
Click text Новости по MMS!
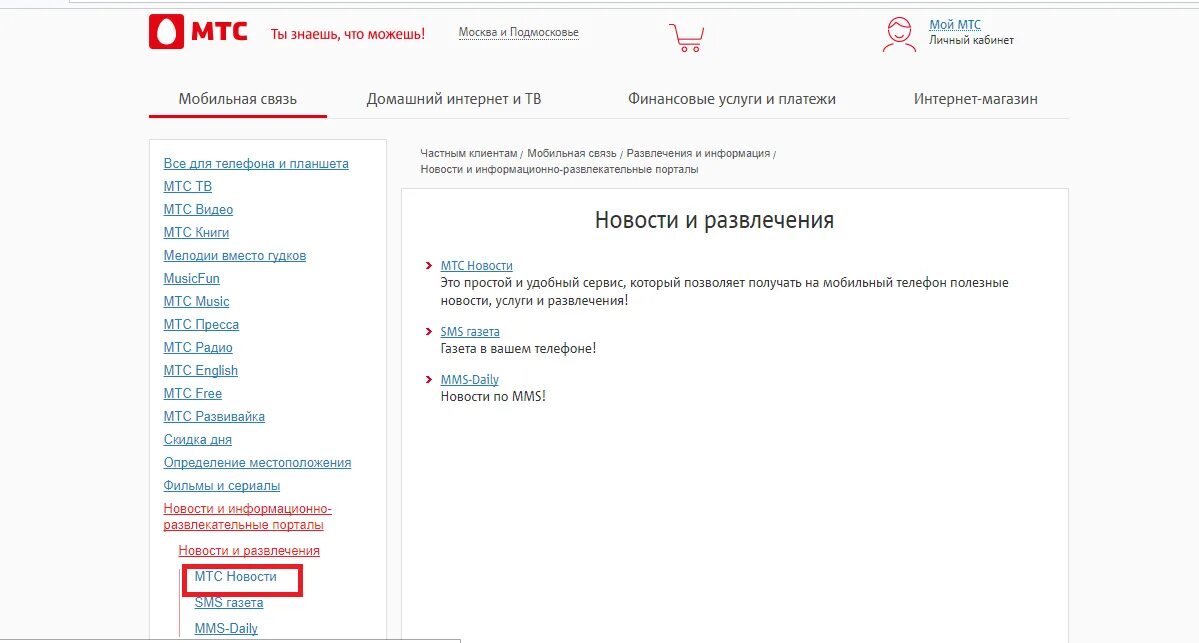(493, 396)
